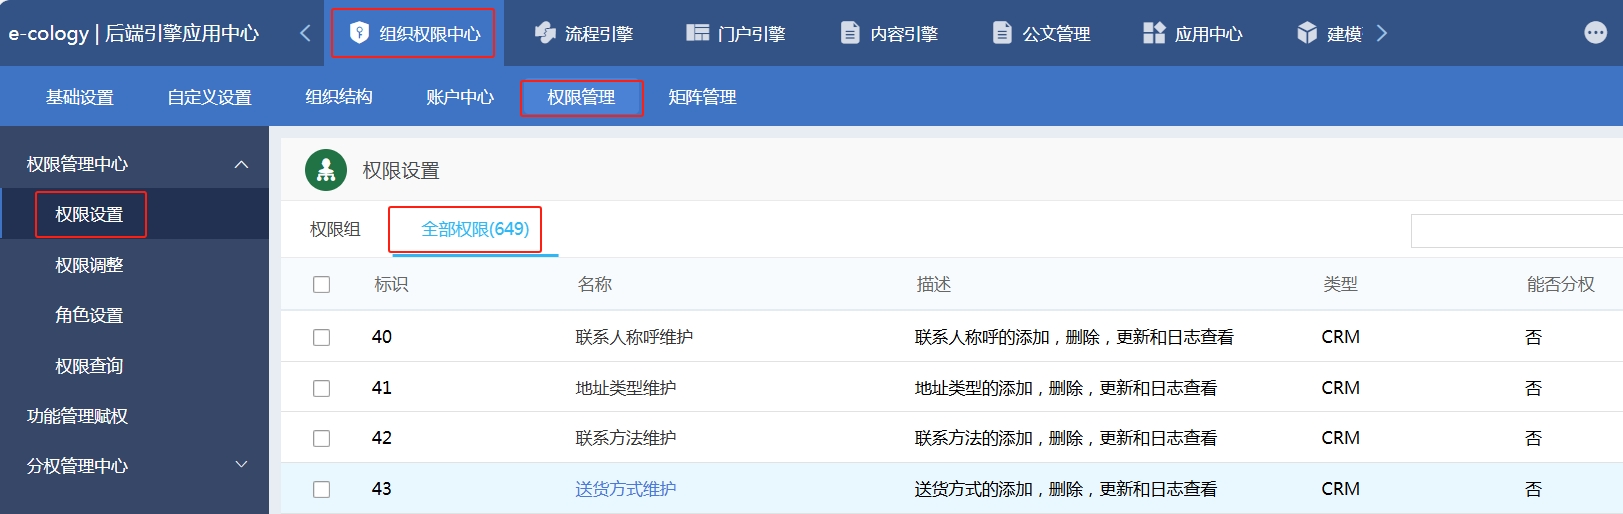Toggle the select-all checkbox in table header
This screenshot has width=1623, height=514.
(321, 285)
